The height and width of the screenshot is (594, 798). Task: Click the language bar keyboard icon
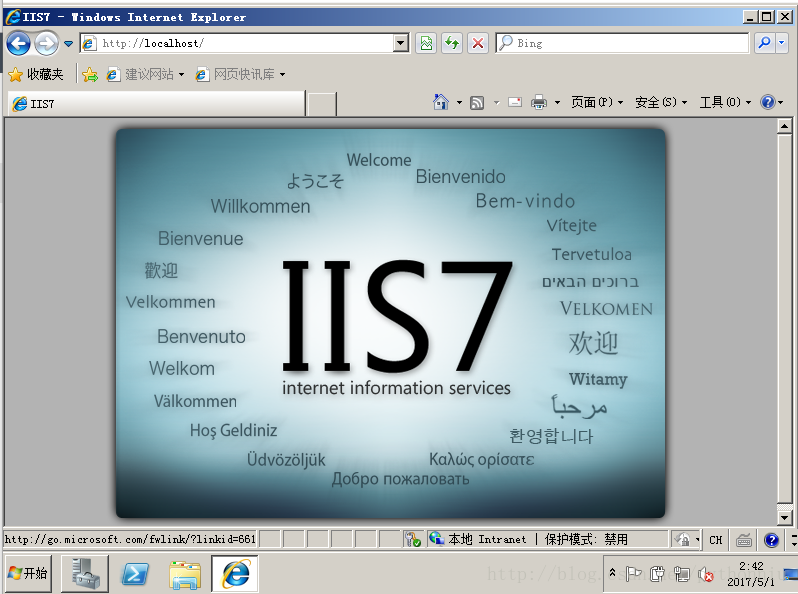point(744,540)
